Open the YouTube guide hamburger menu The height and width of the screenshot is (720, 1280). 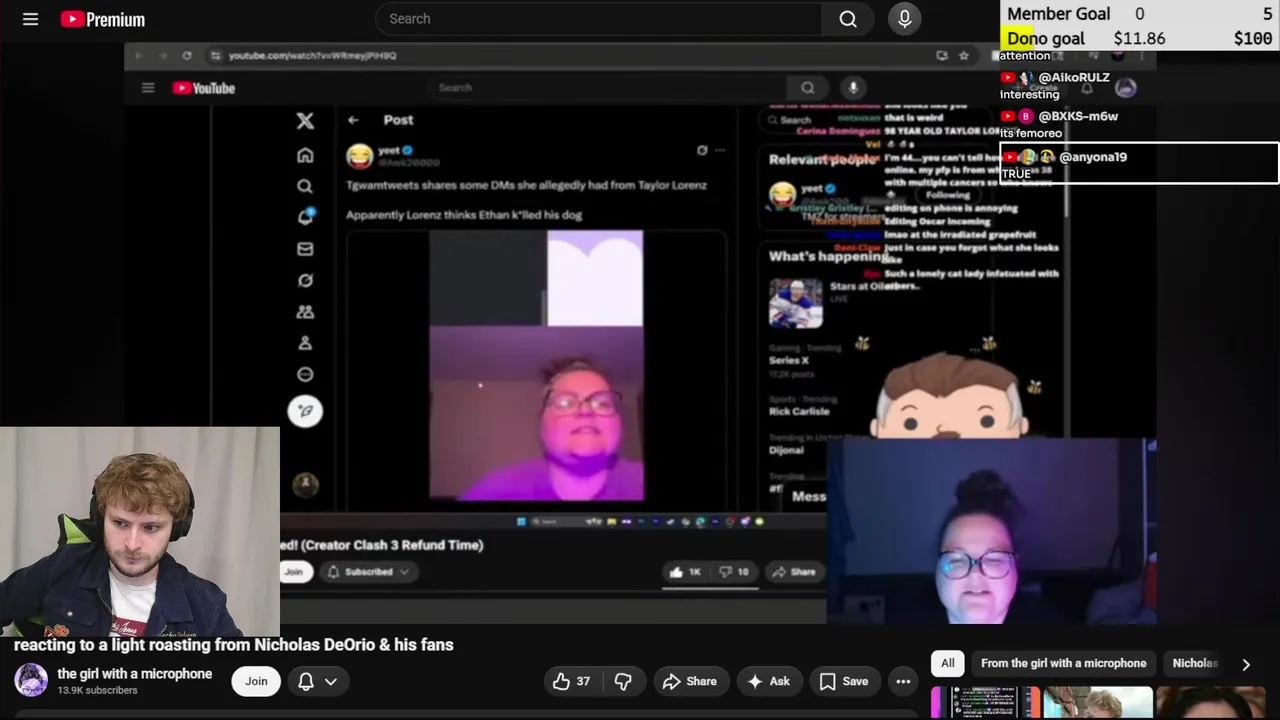pyautogui.click(x=31, y=19)
